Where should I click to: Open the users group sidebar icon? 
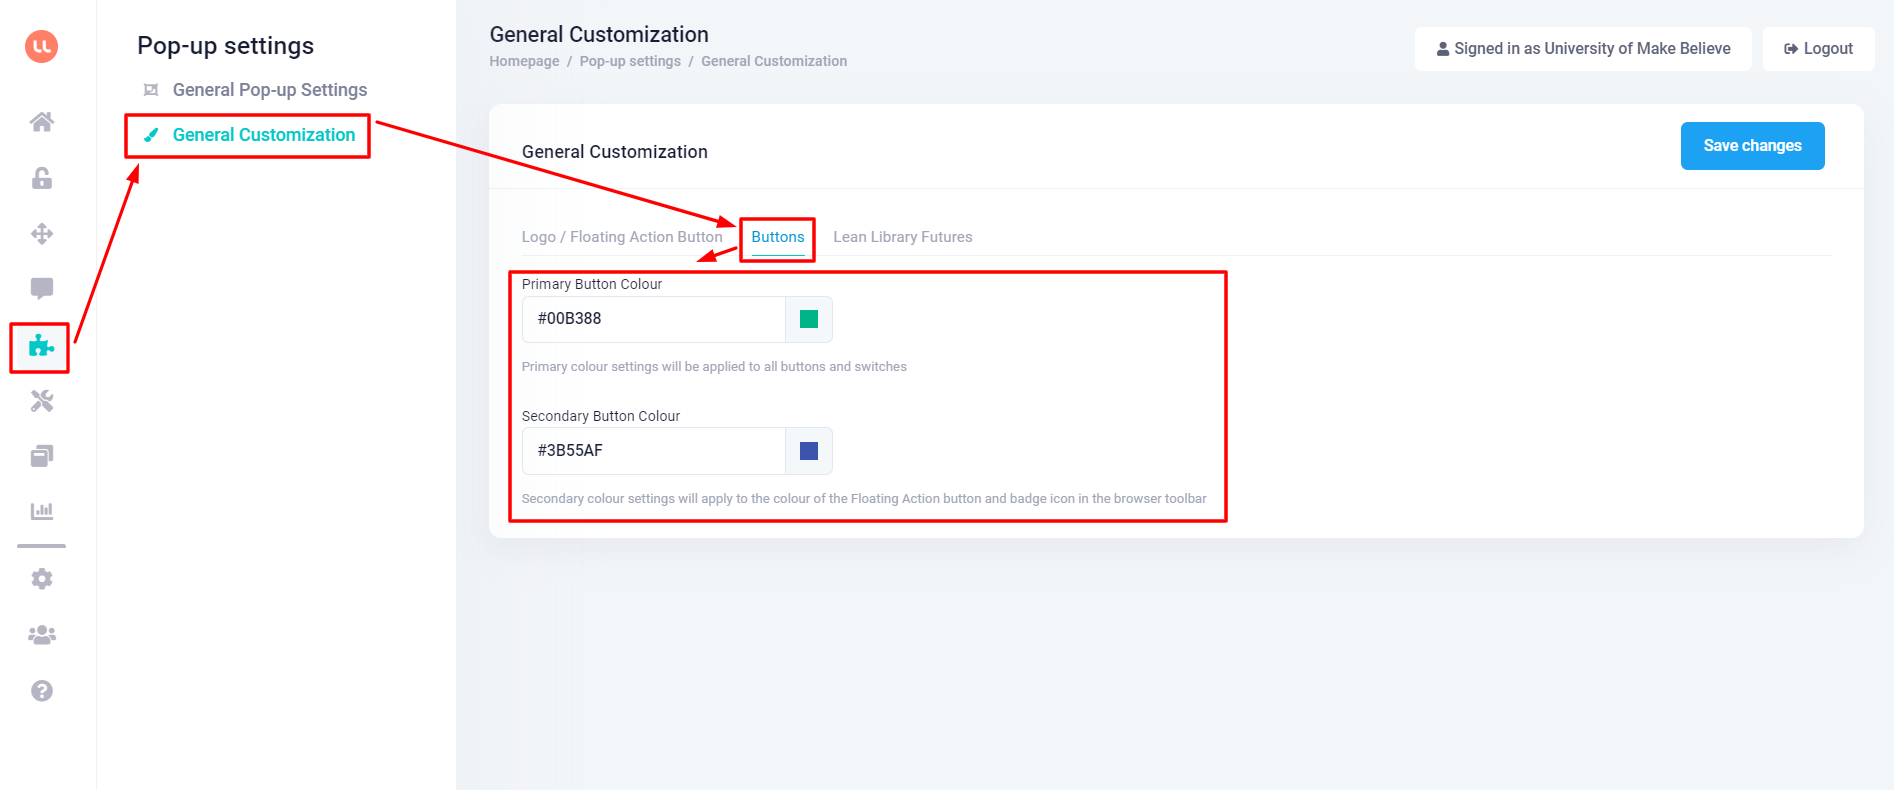click(x=41, y=635)
